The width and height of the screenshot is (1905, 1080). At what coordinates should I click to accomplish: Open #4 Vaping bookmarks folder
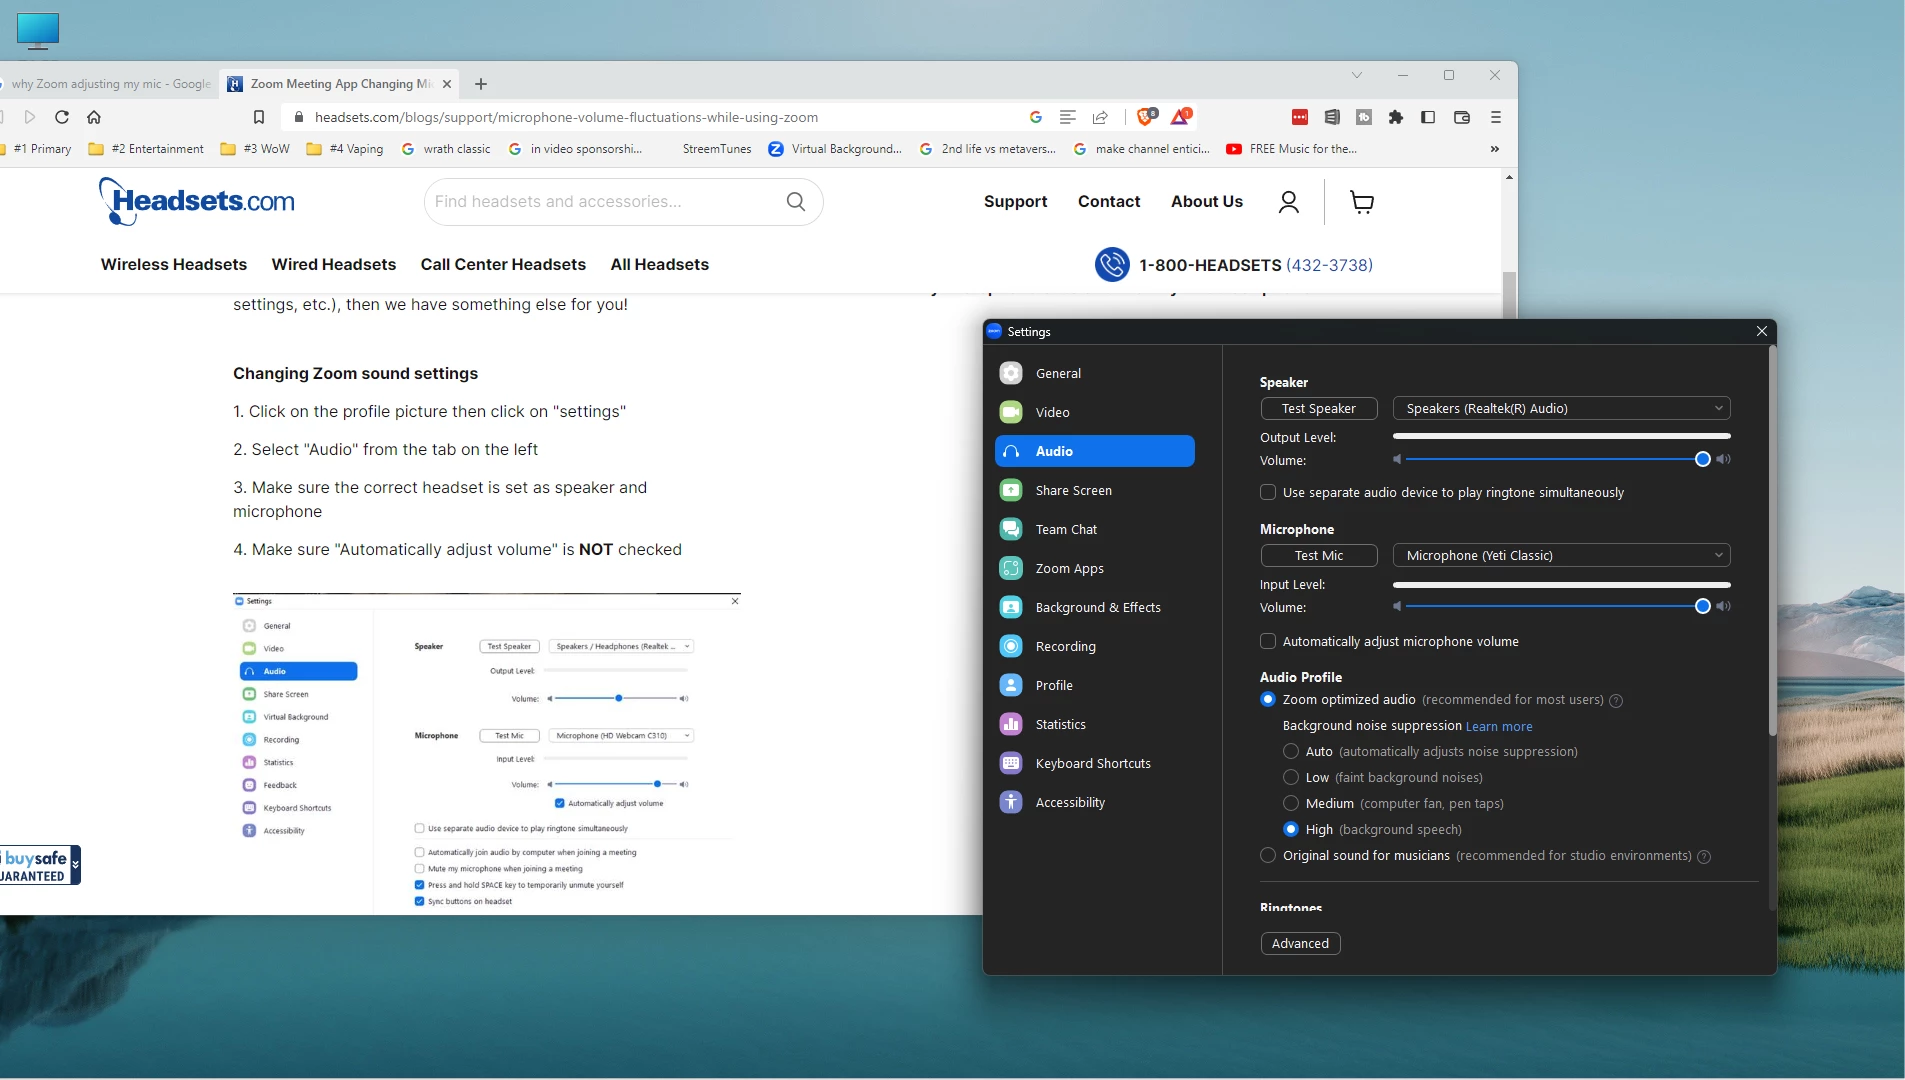(345, 149)
